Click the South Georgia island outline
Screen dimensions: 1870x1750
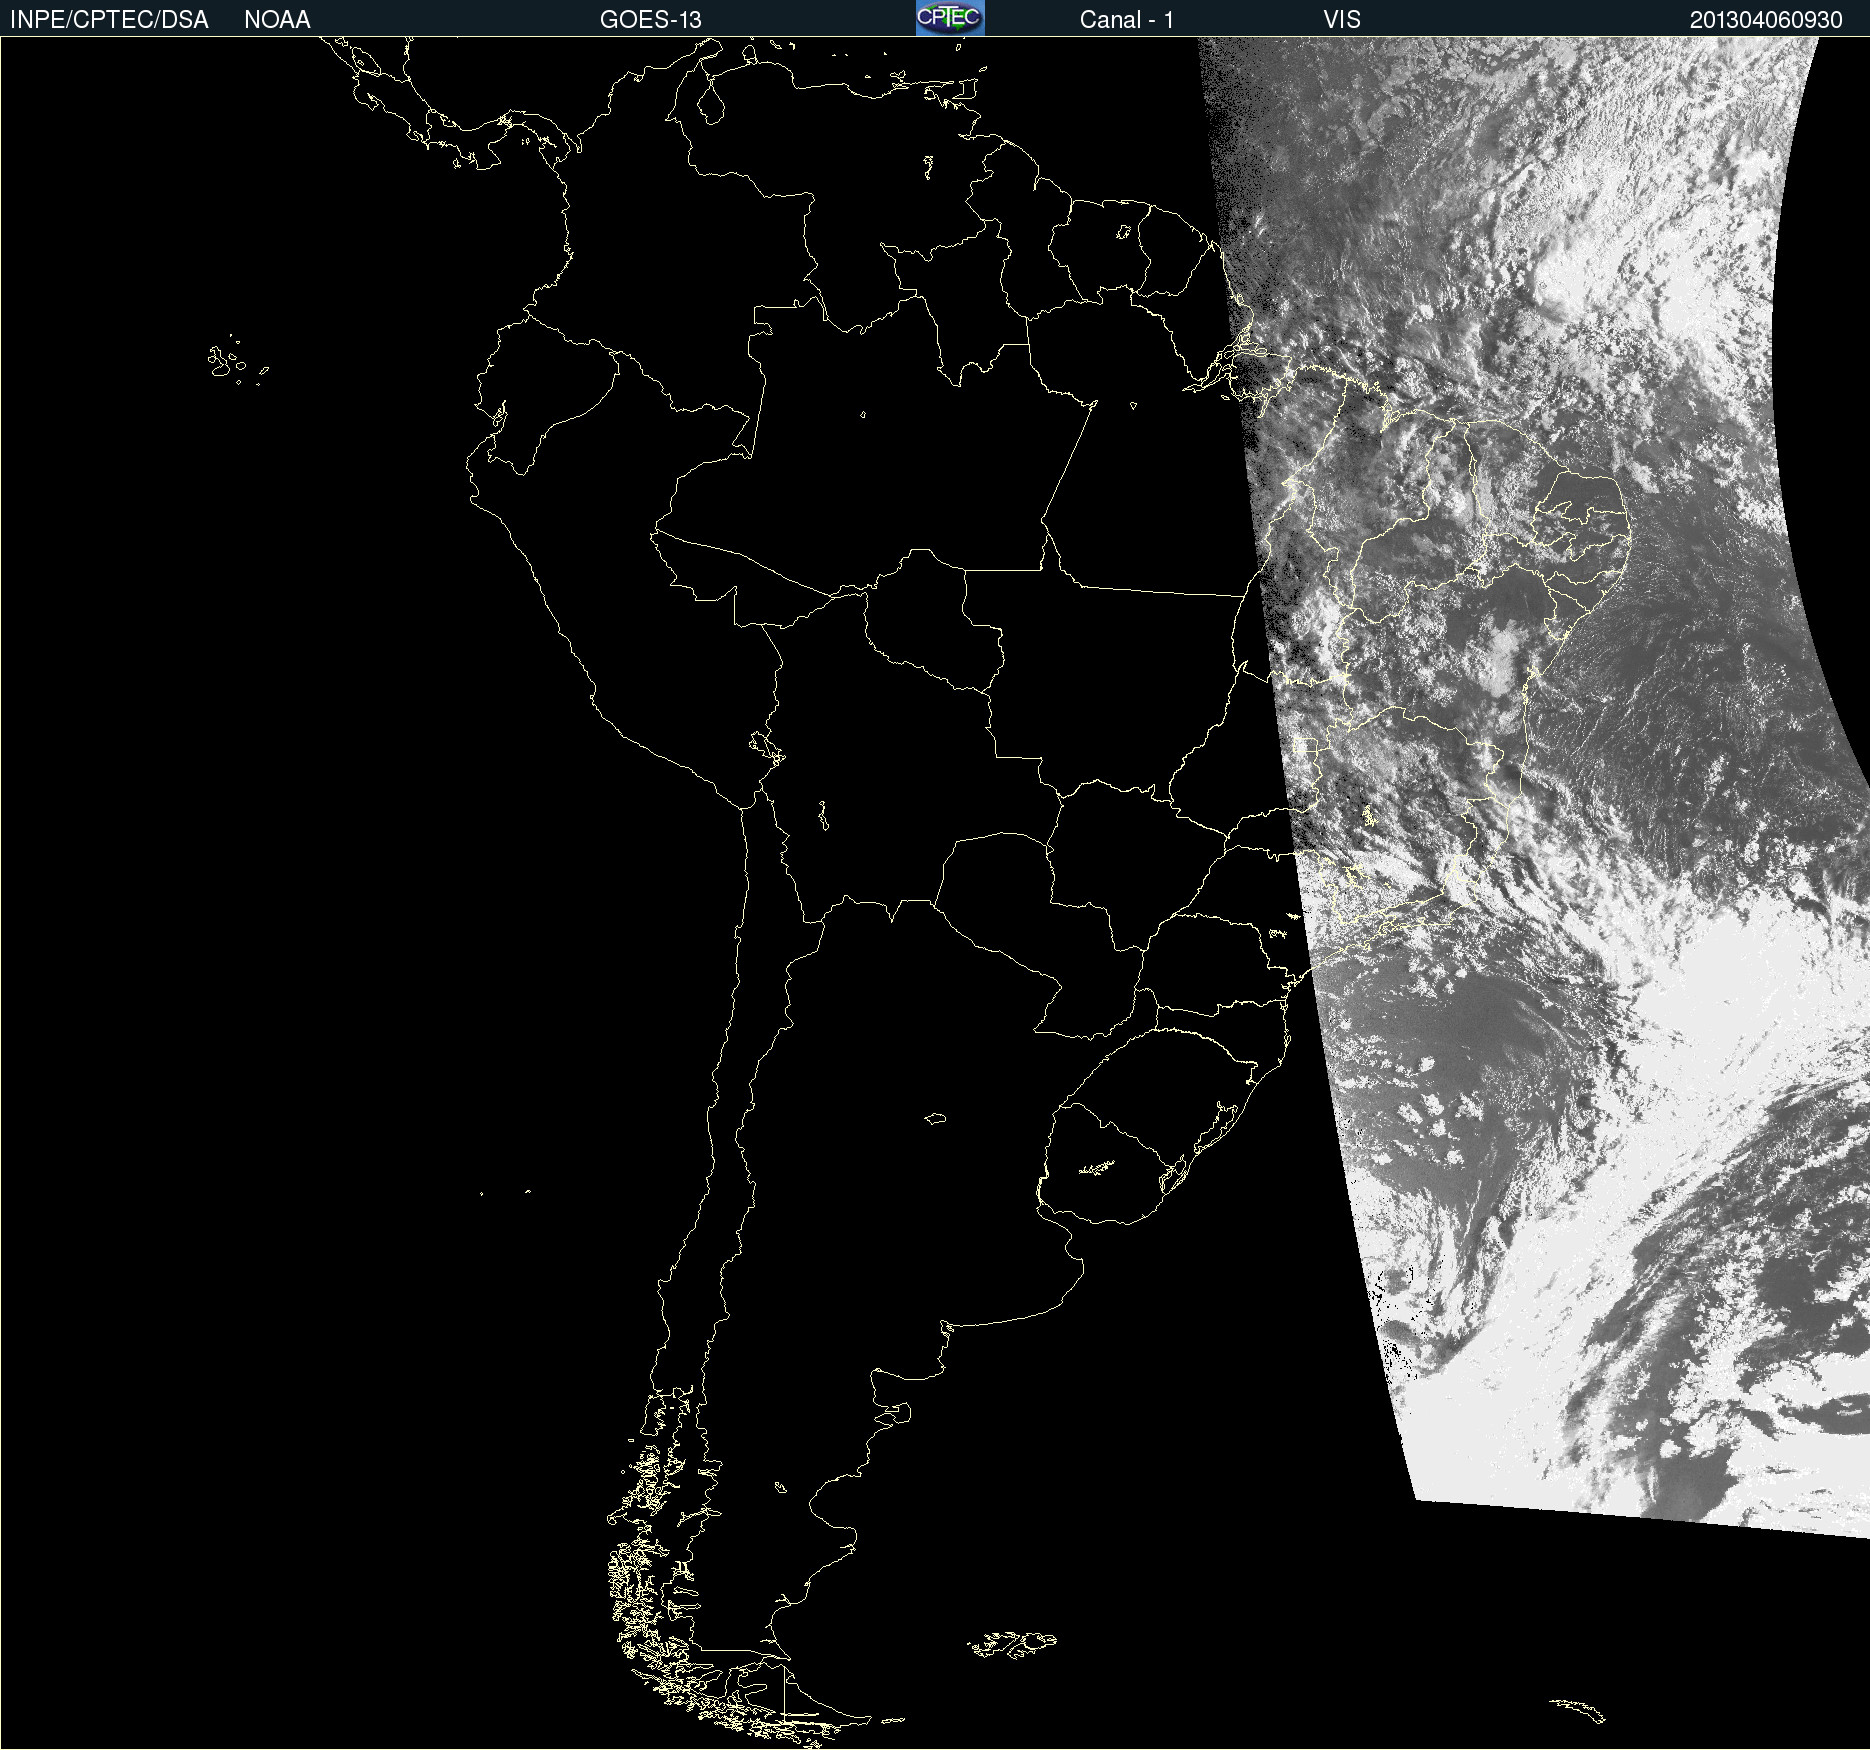tap(1578, 1710)
